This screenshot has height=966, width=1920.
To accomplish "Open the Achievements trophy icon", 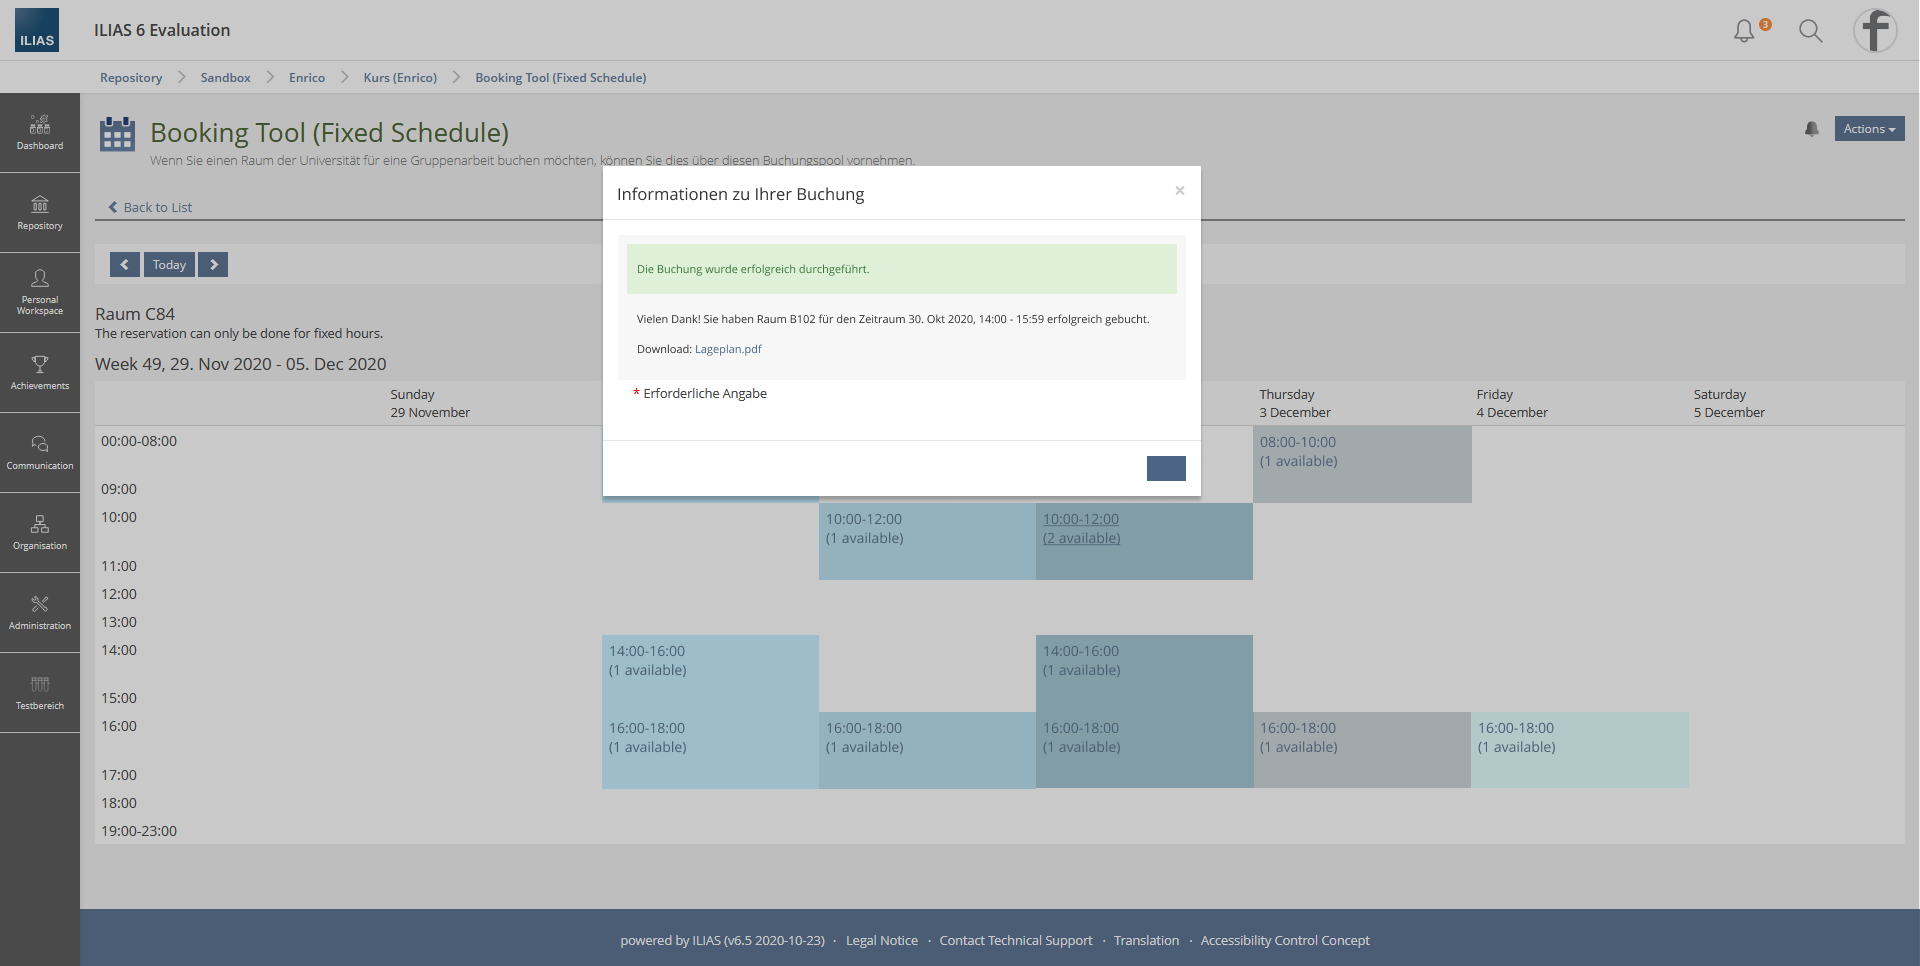I will 40,372.
